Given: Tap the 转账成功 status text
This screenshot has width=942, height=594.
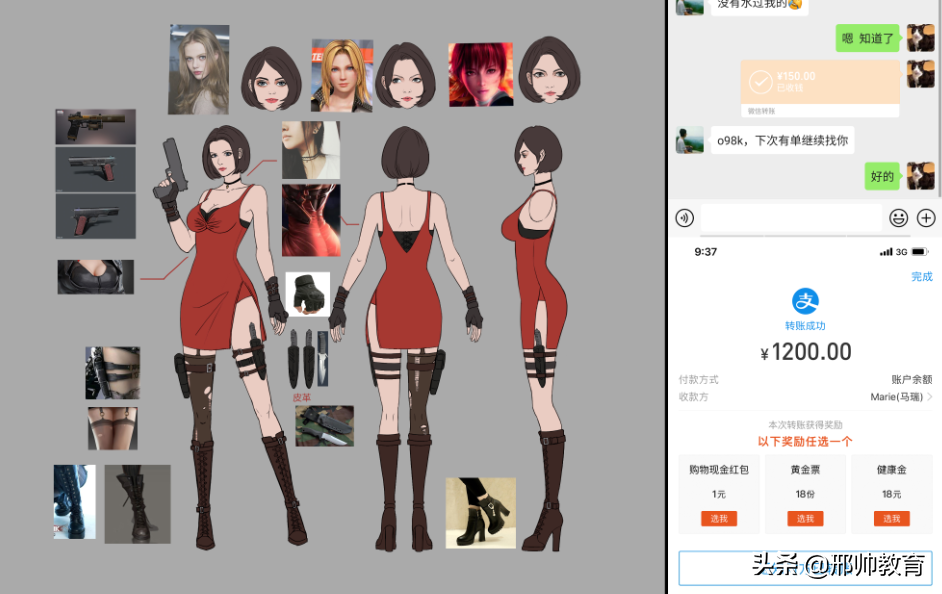Looking at the screenshot, I should tap(805, 326).
